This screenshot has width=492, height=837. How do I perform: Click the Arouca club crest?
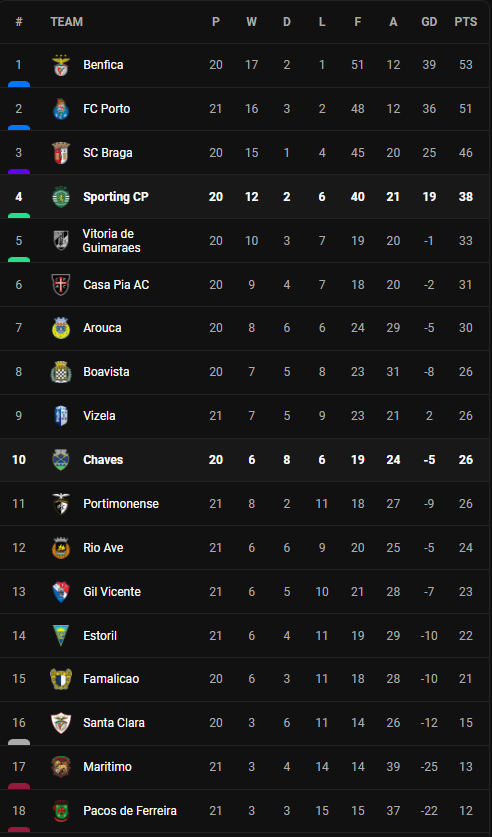61,328
